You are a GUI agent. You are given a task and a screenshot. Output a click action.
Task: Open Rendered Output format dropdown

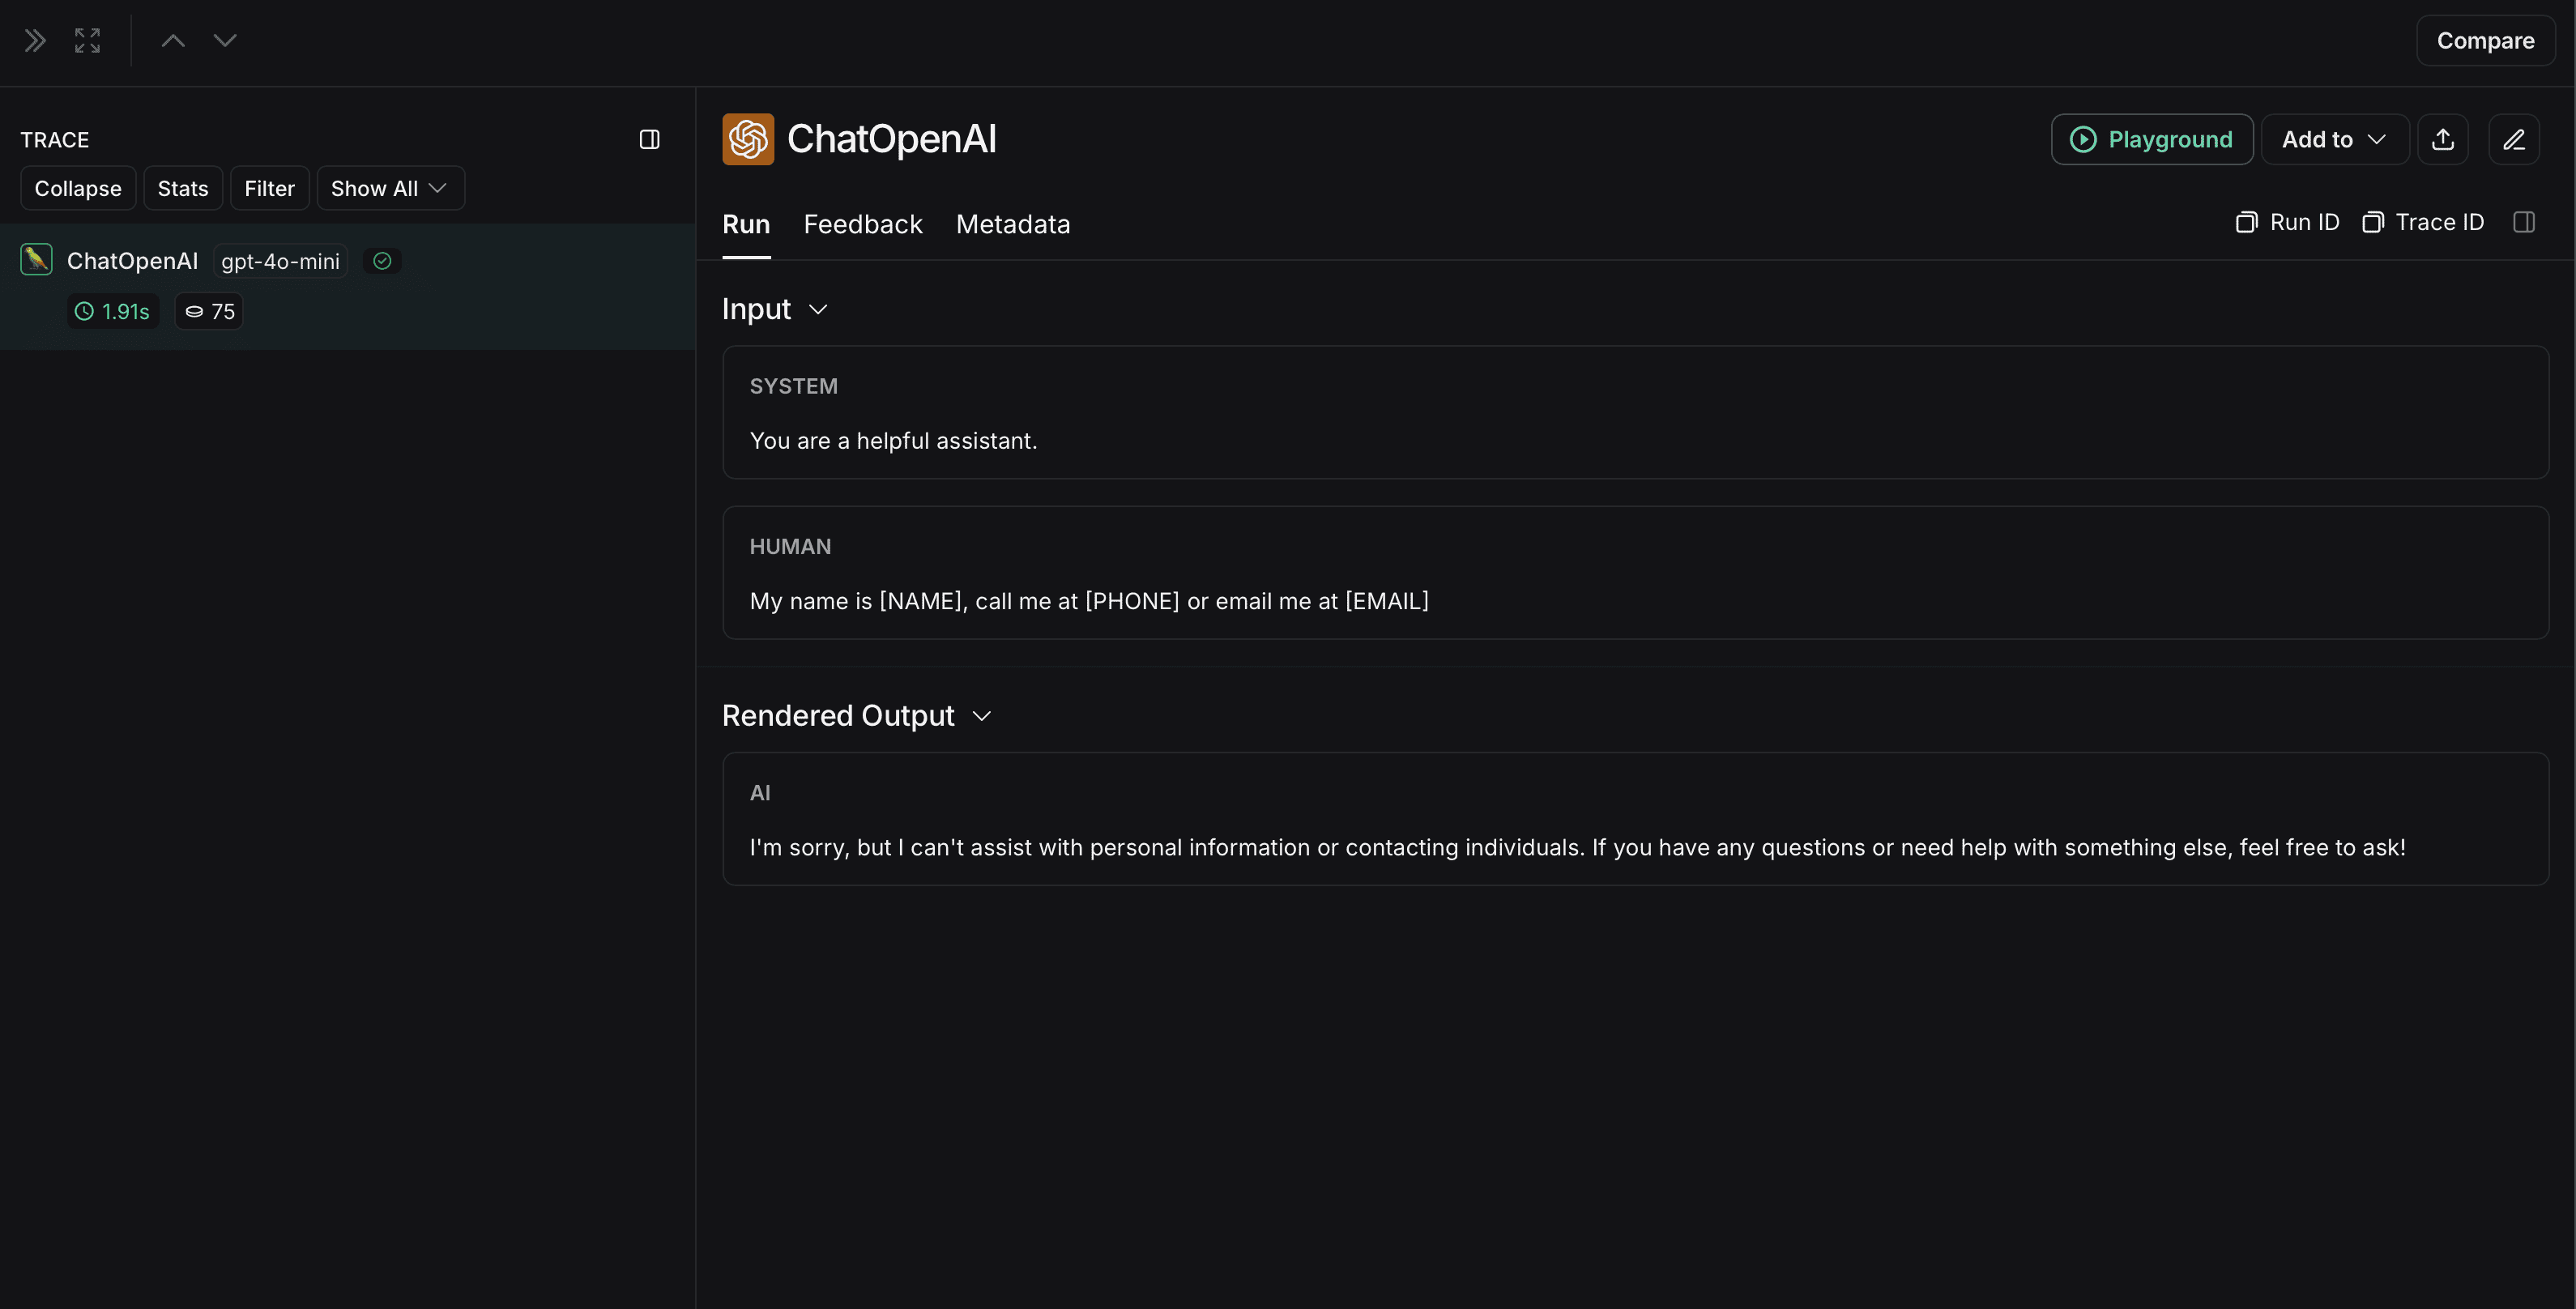[982, 716]
